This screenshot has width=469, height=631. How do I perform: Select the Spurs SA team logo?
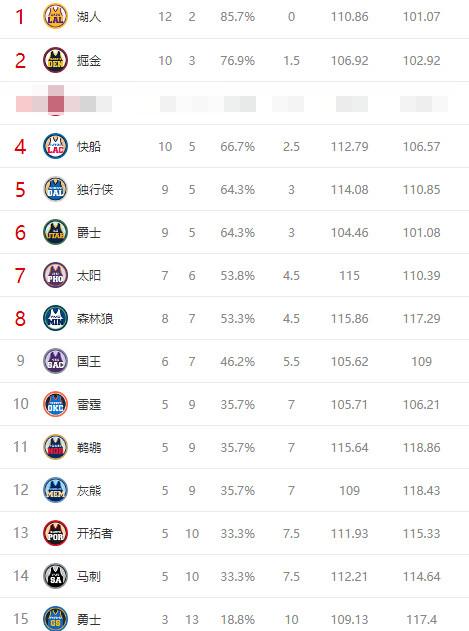pos(56,576)
